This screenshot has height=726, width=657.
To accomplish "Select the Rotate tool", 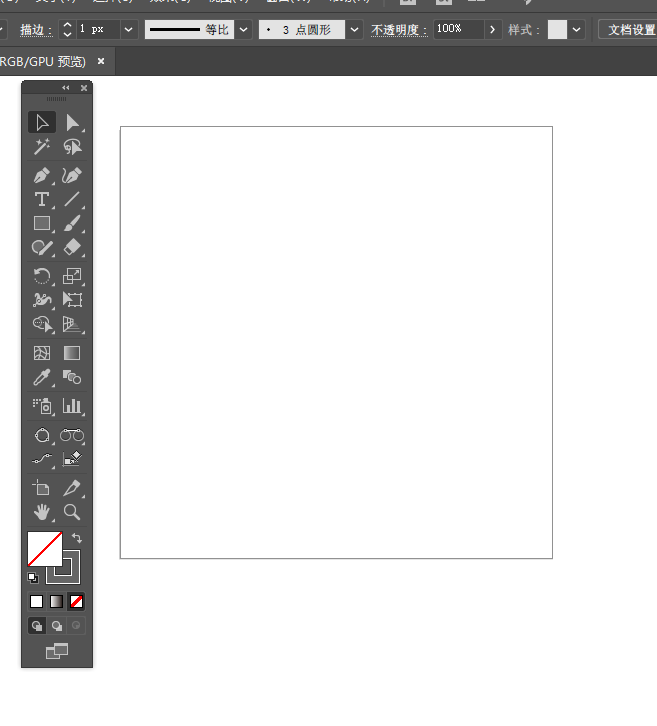I will click(42, 276).
